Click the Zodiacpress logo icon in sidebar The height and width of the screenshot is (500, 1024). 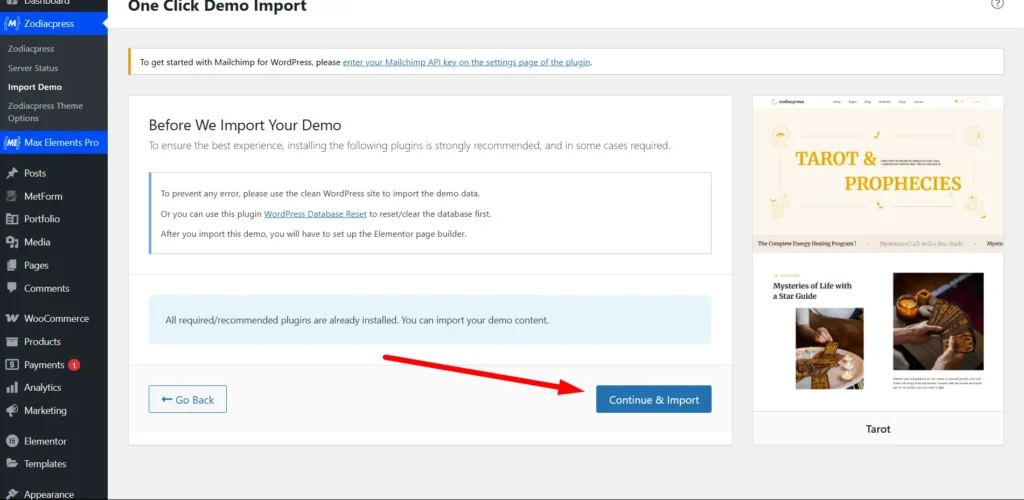click(12, 22)
